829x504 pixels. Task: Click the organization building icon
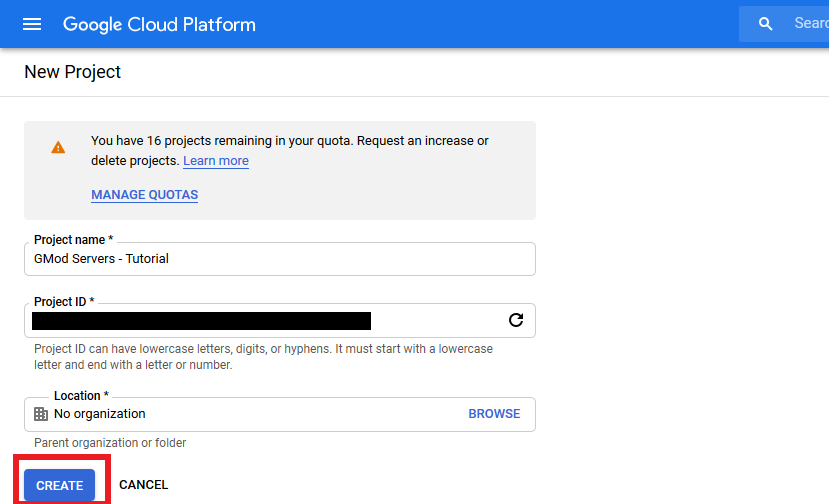click(x=41, y=414)
